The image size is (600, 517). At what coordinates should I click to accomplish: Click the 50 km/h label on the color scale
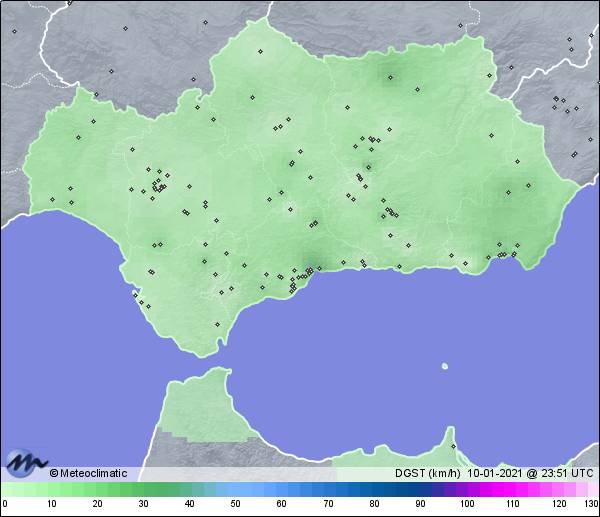(235, 503)
